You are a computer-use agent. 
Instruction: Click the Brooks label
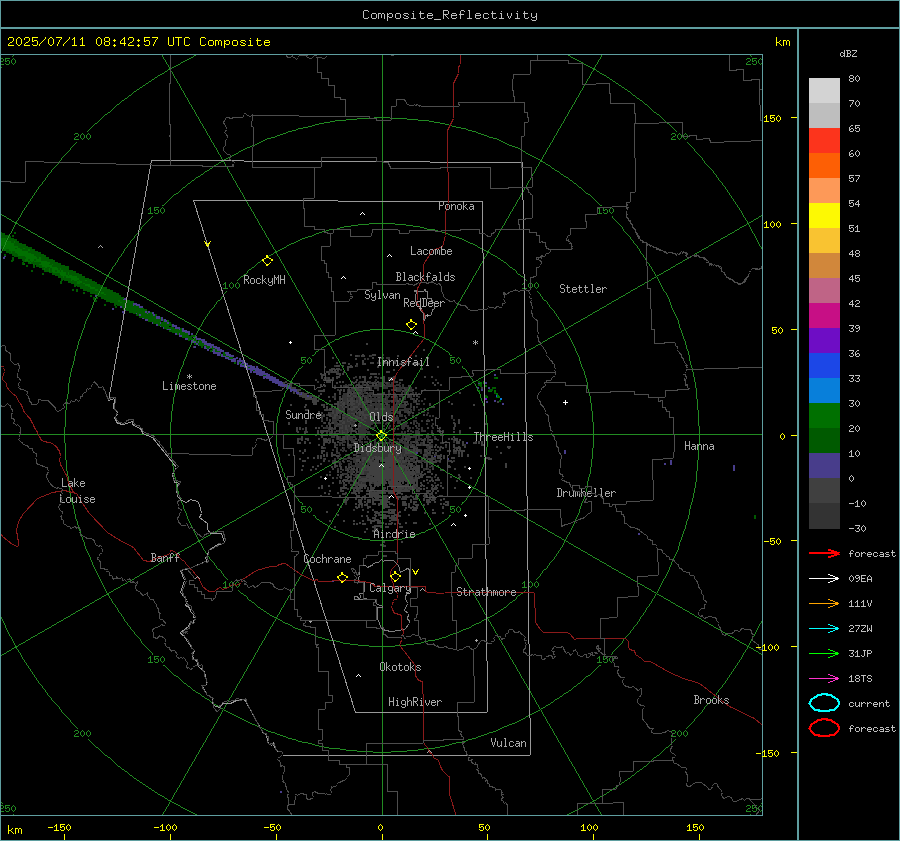[x=711, y=700]
